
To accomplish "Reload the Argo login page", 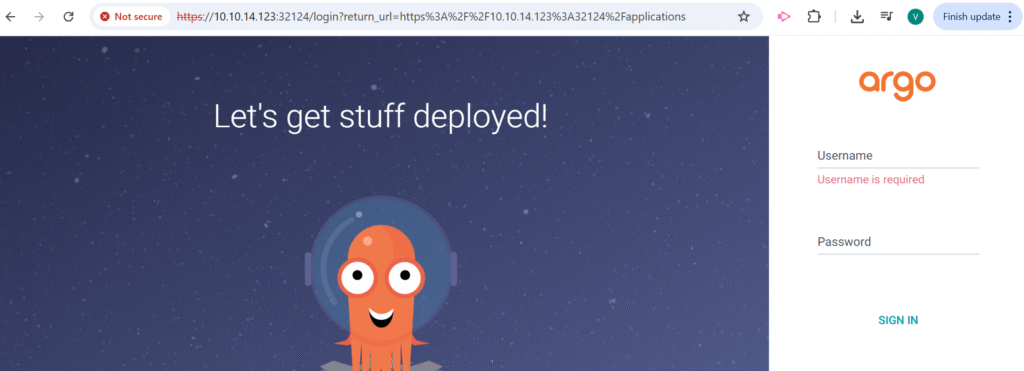I will [x=69, y=17].
